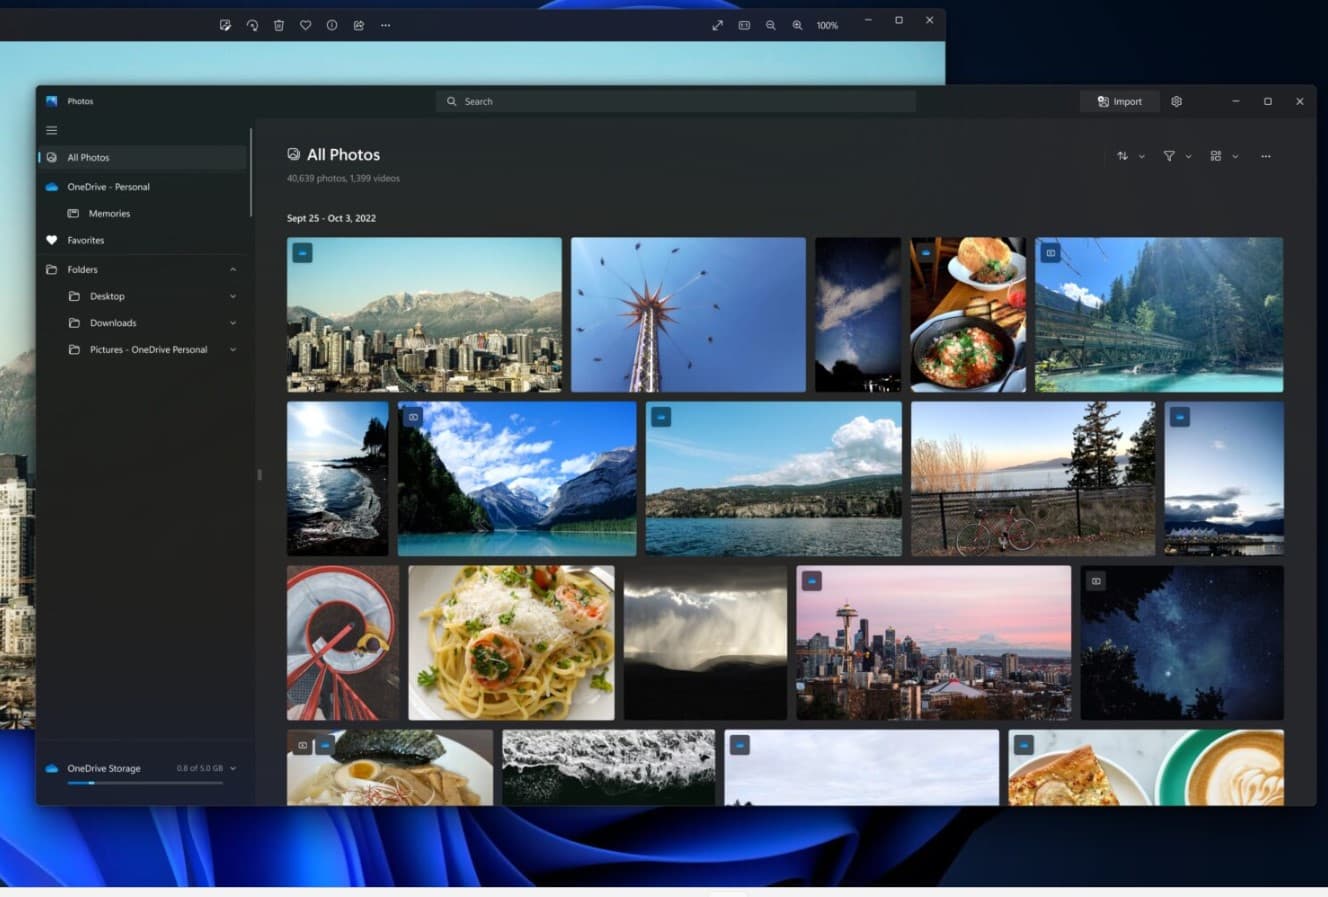Collapse the Folders section chevron
The width and height of the screenshot is (1328, 897).
coord(233,269)
